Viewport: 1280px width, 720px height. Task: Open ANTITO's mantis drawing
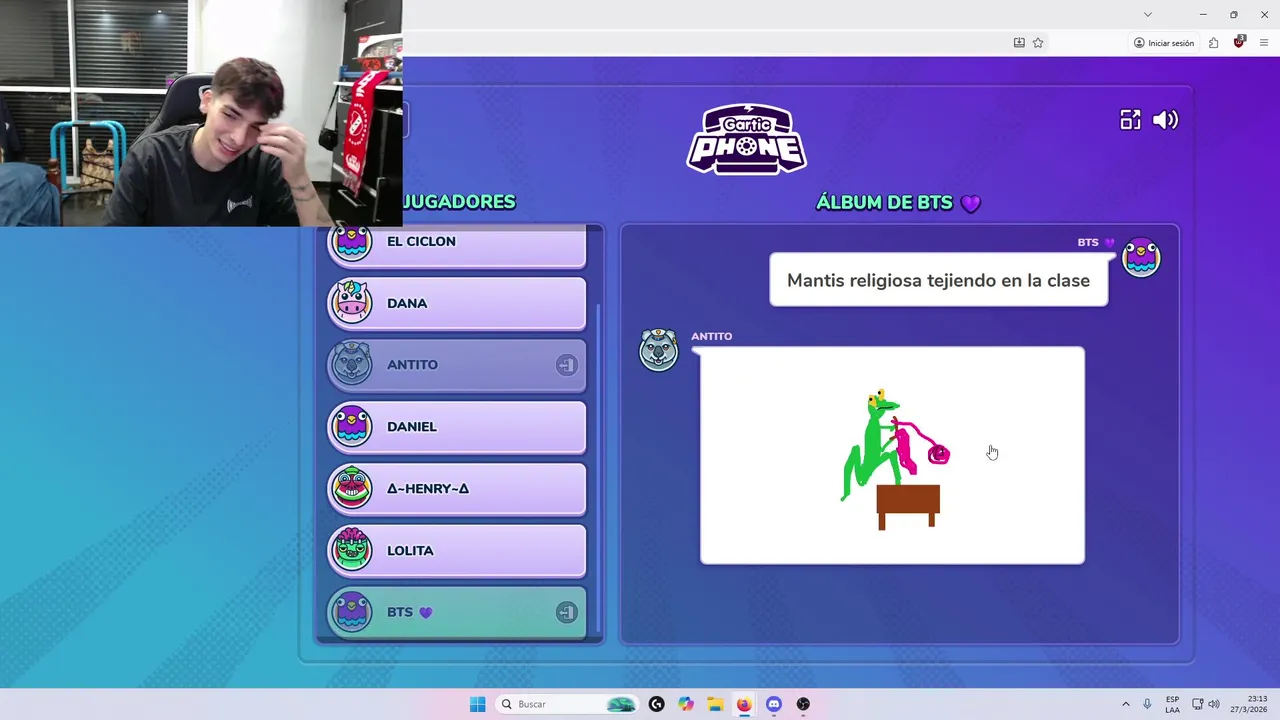coord(892,456)
